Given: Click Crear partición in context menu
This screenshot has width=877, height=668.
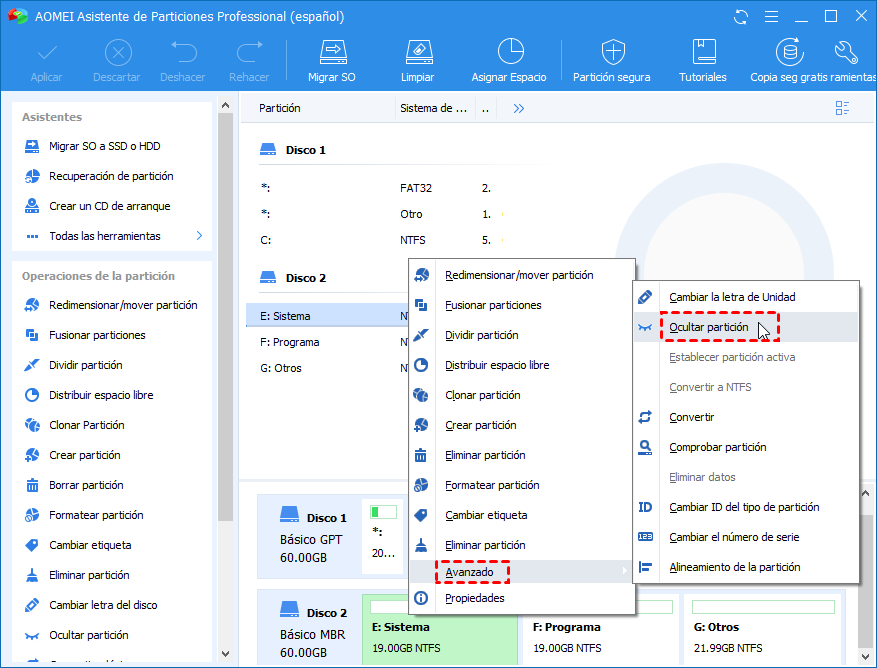Looking at the screenshot, I should tap(521, 425).
